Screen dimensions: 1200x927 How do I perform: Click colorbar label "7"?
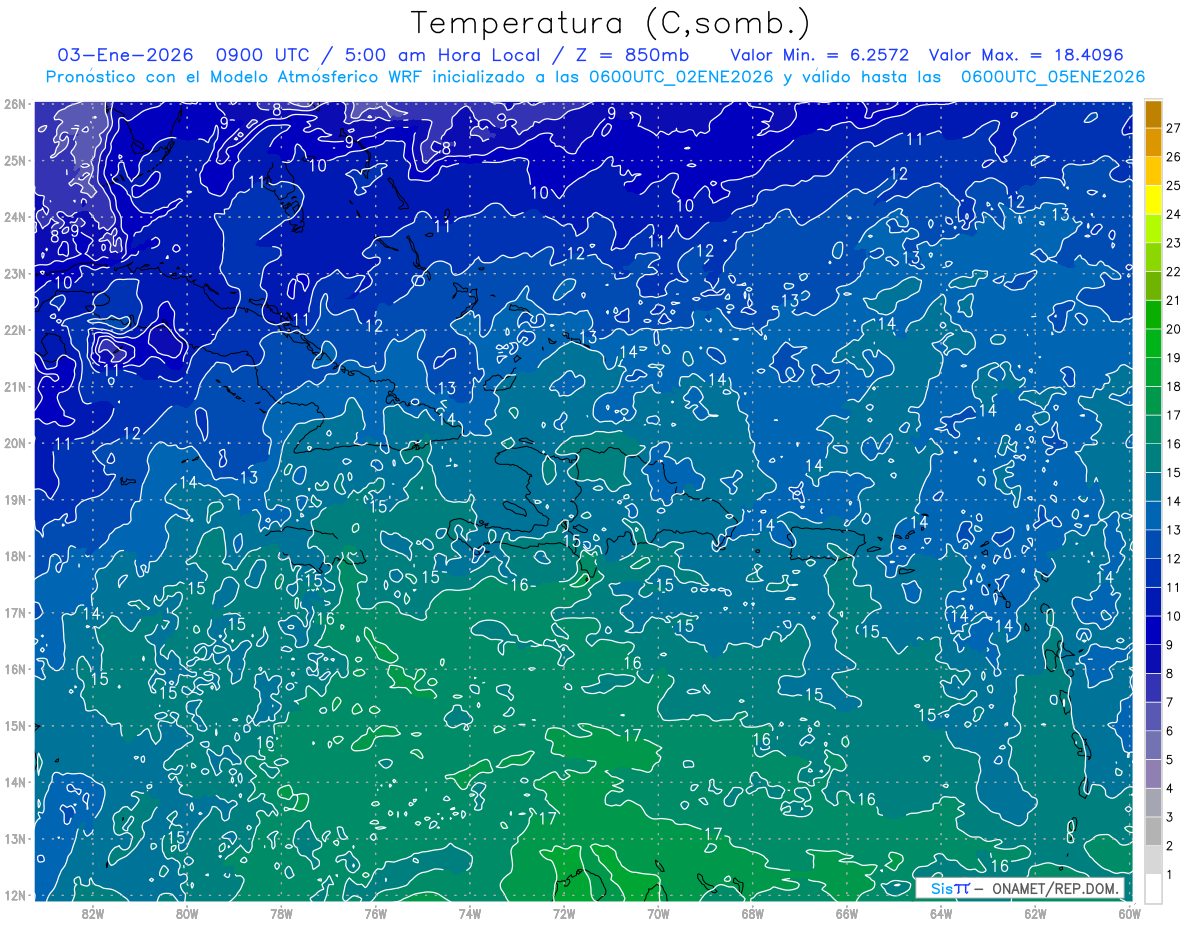(x=1170, y=702)
